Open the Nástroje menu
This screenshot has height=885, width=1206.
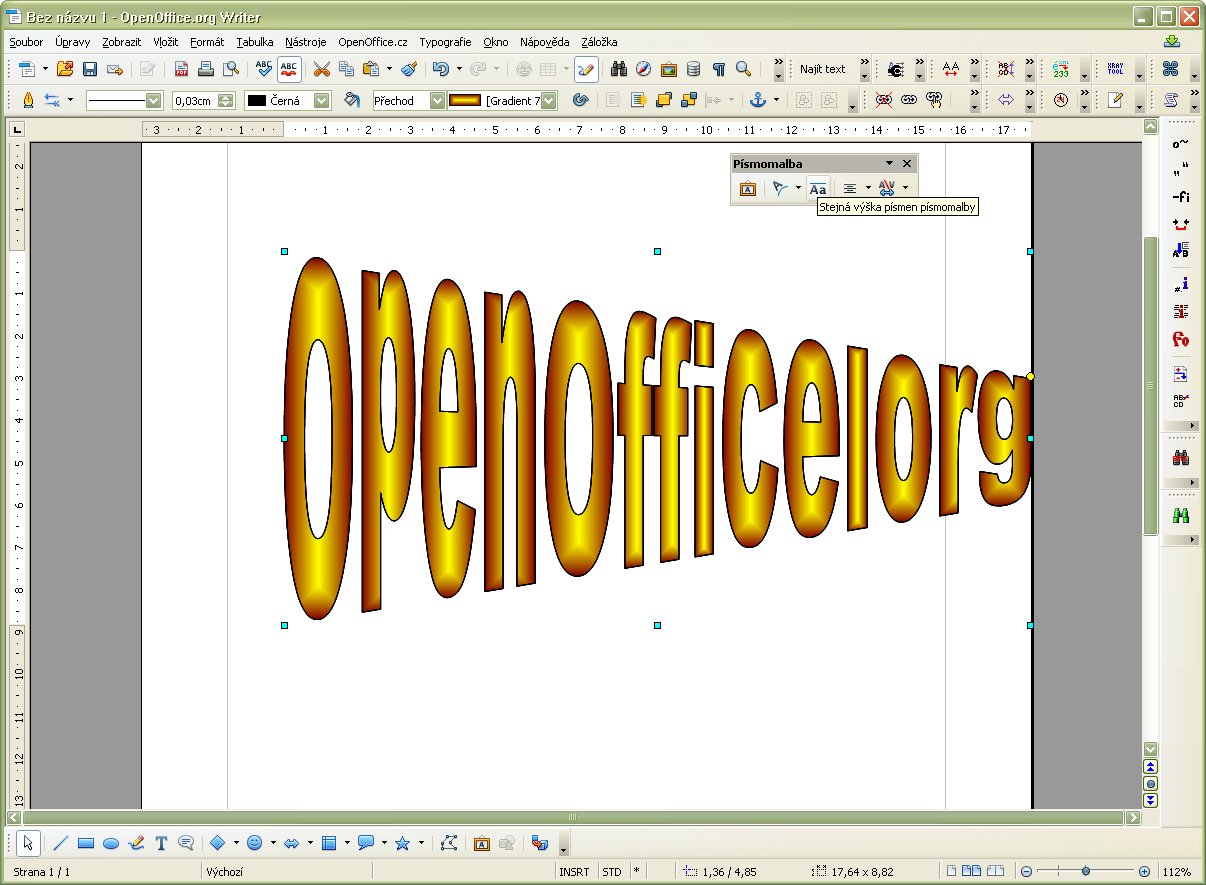click(305, 42)
